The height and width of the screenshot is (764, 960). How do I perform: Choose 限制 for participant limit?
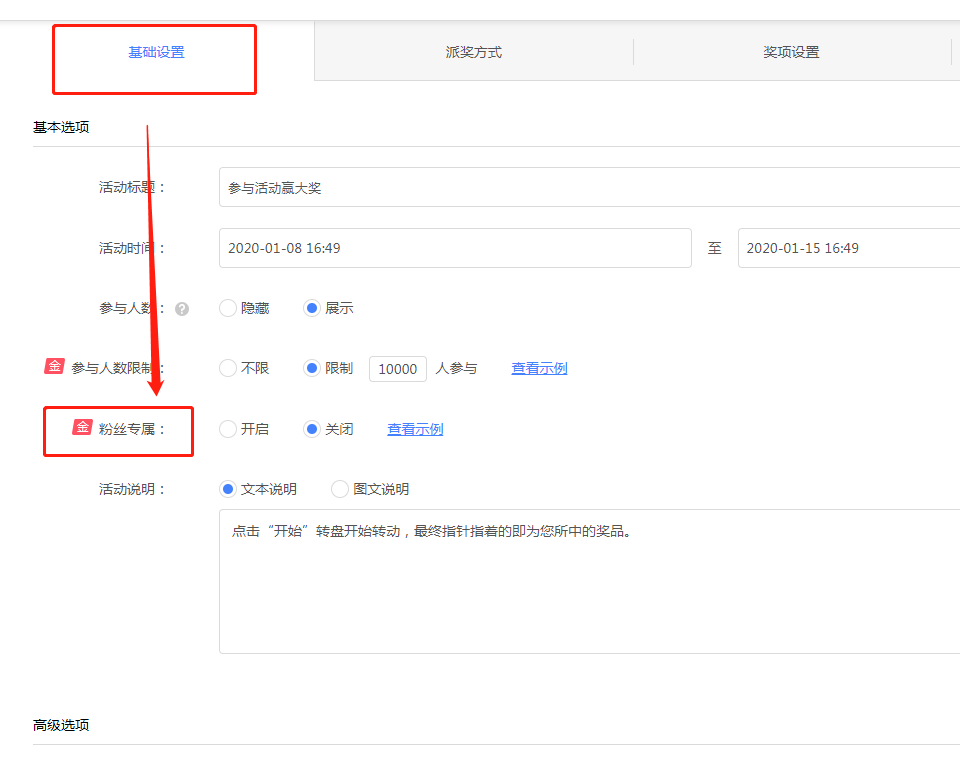point(312,369)
